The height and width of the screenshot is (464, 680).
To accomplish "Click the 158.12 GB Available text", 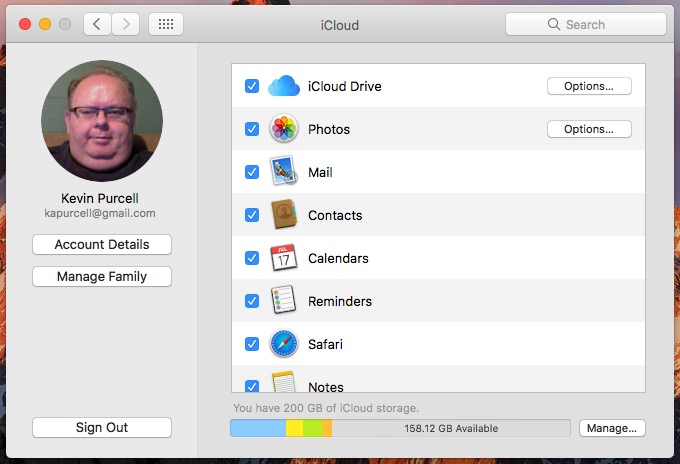I will pyautogui.click(x=451, y=428).
